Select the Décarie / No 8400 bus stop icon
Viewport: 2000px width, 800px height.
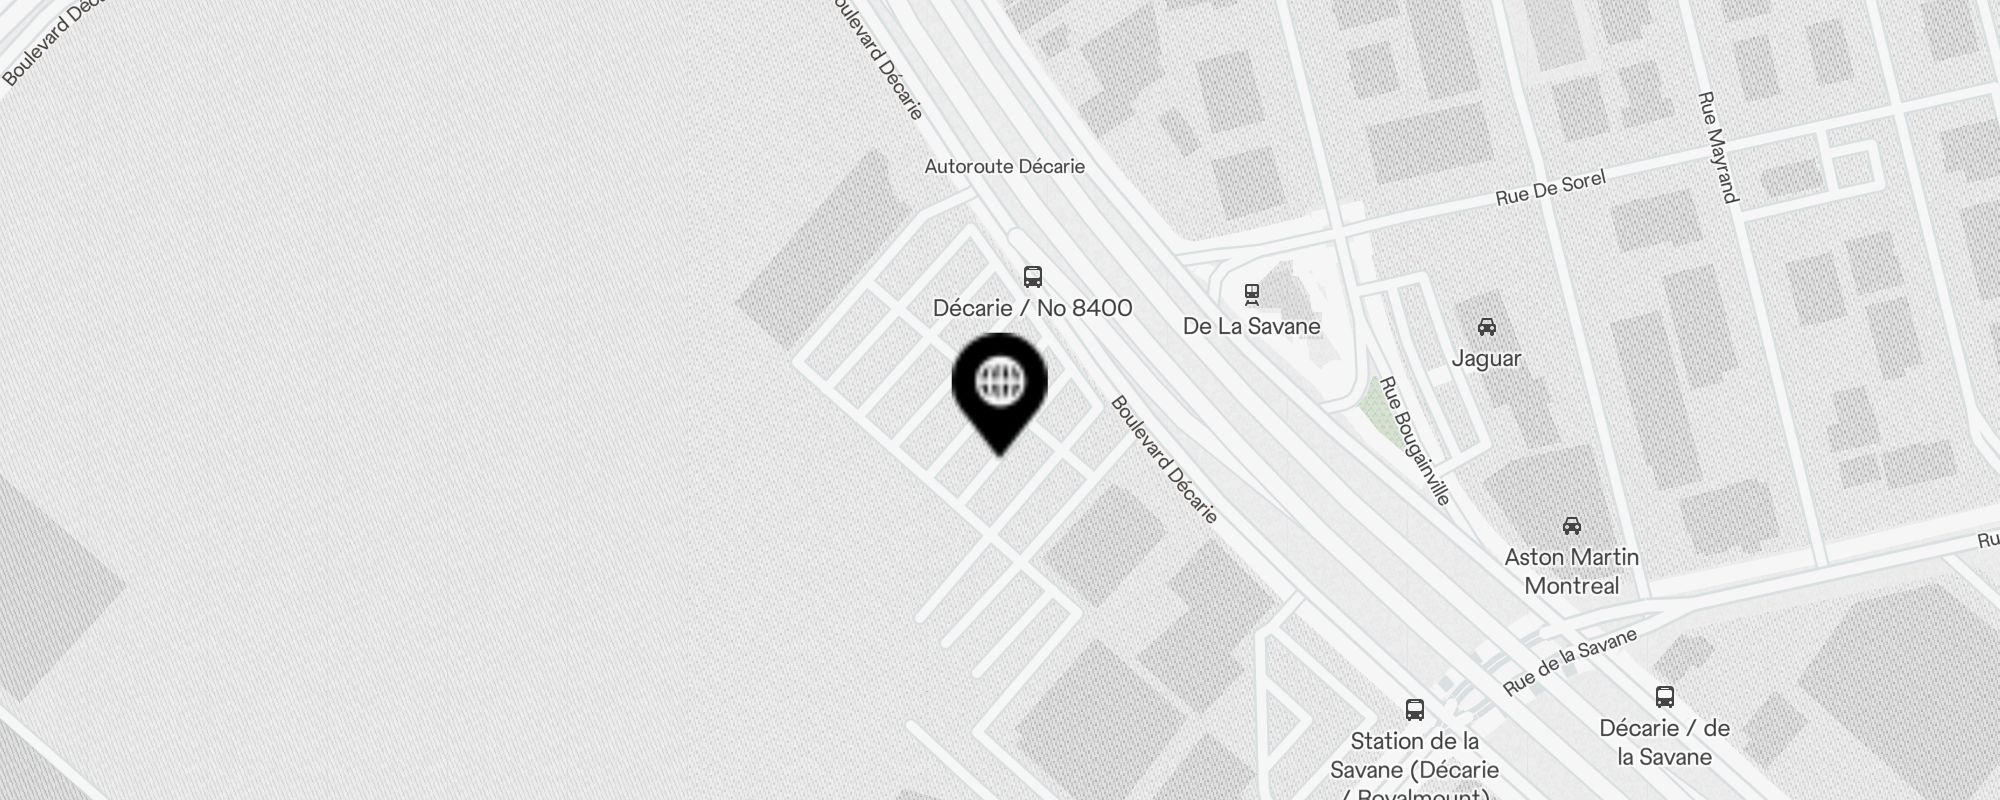click(x=1033, y=277)
